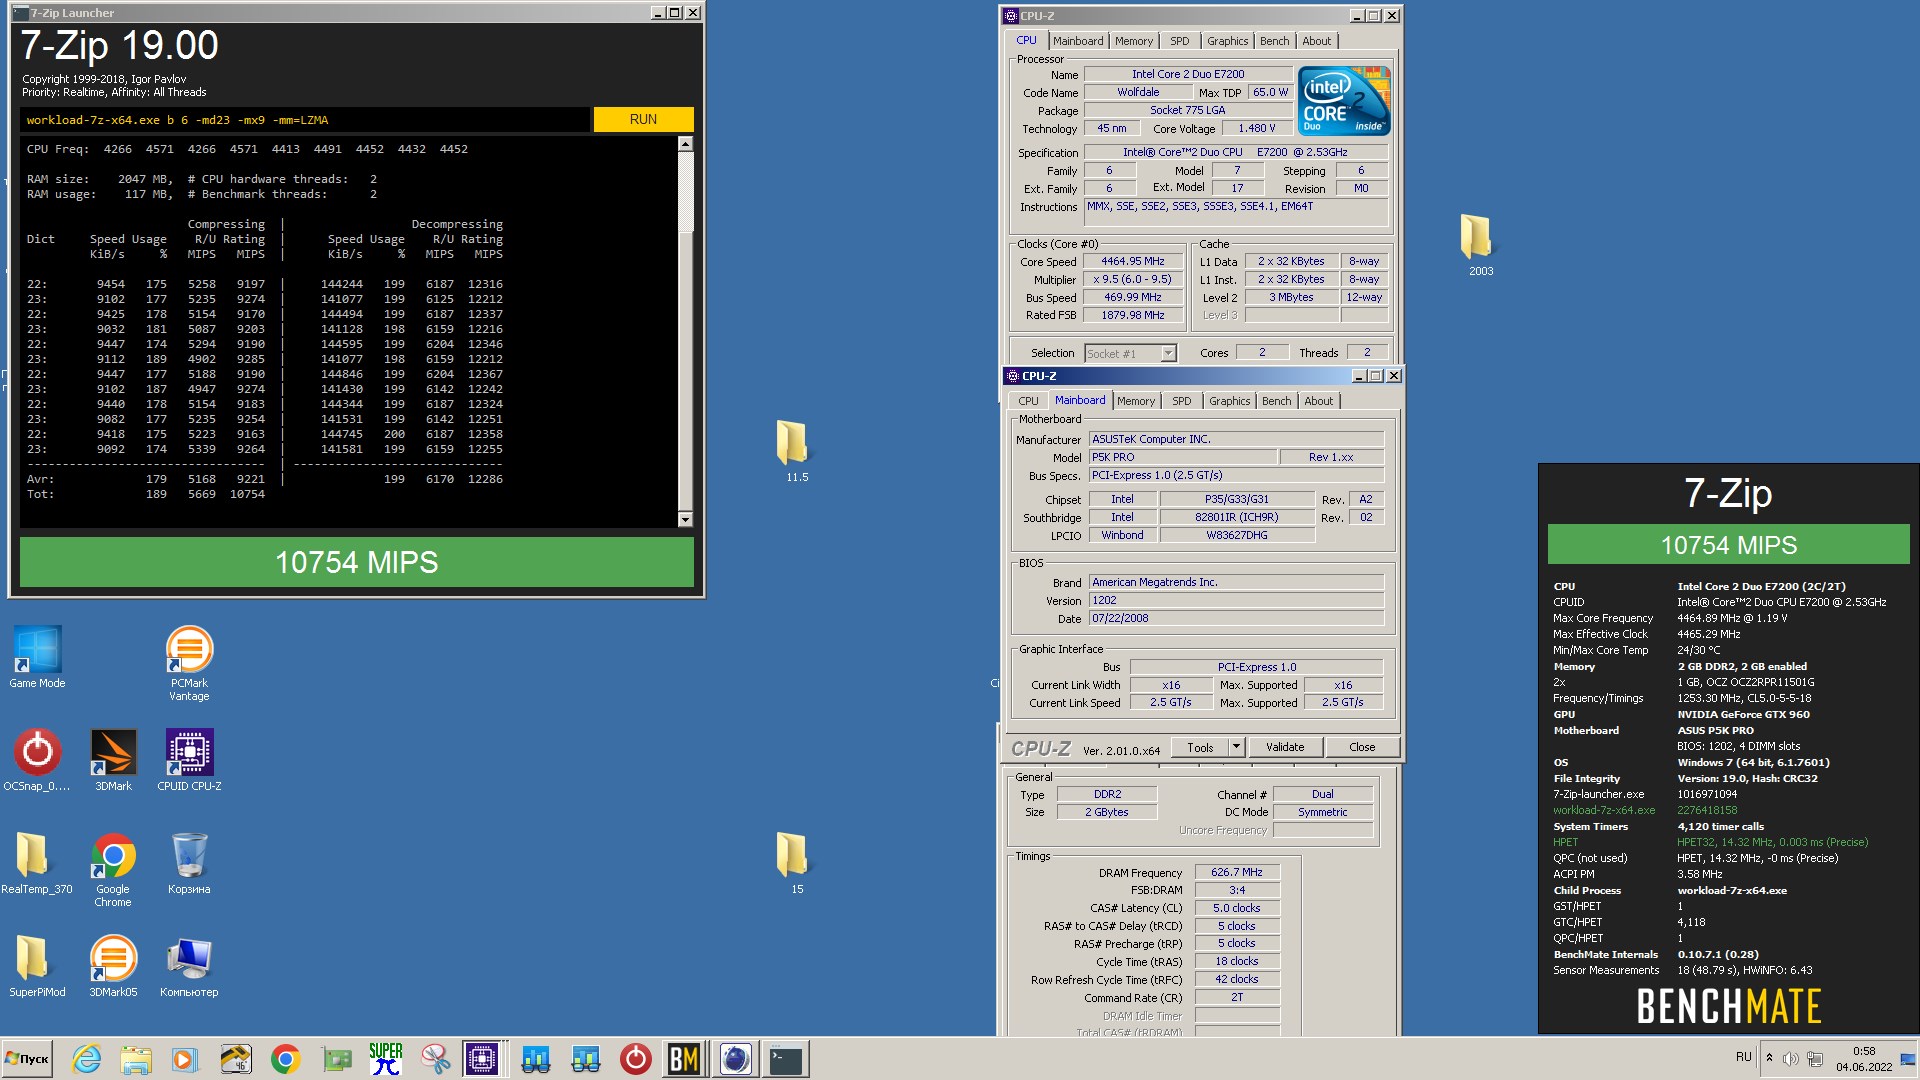Click the Validate button in CPU-Z
This screenshot has width=1920, height=1080.
(1285, 747)
